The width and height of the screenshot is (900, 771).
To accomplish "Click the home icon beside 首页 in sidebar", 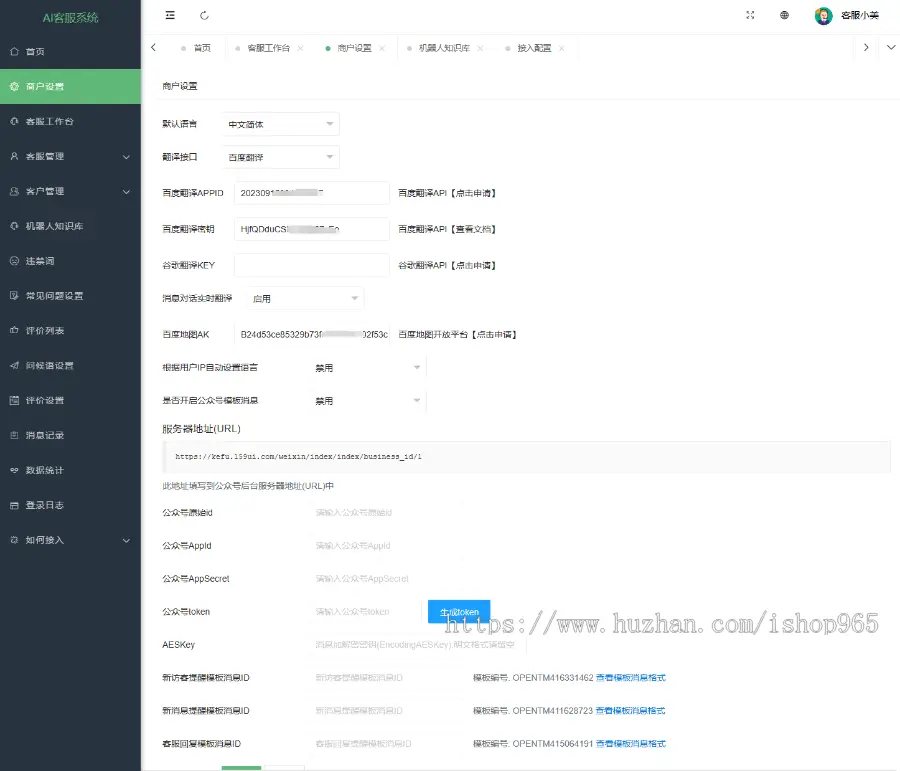I will click(x=14, y=52).
